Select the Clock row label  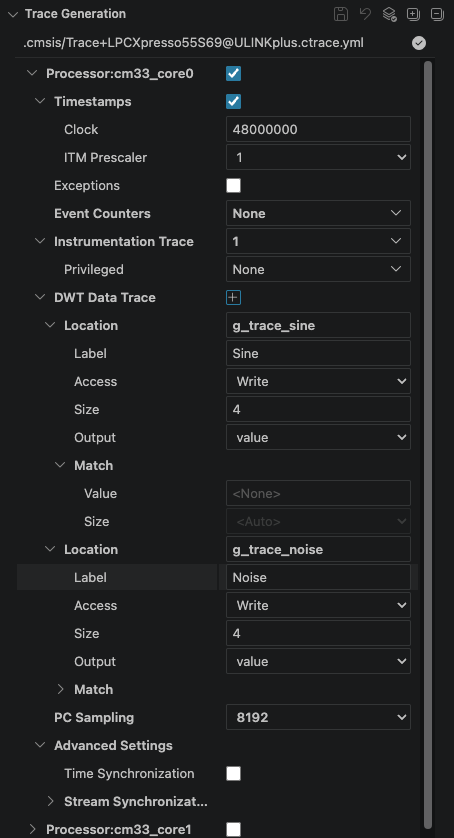coord(81,129)
